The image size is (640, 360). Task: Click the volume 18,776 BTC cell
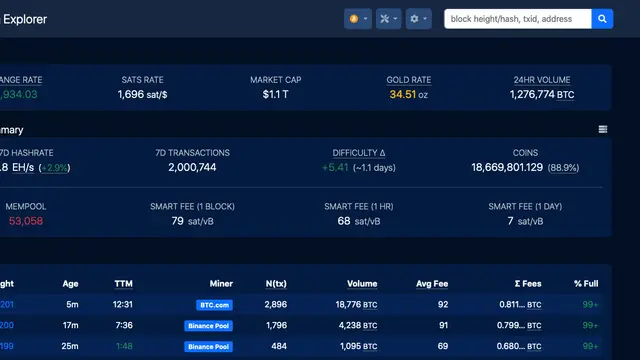(x=356, y=304)
